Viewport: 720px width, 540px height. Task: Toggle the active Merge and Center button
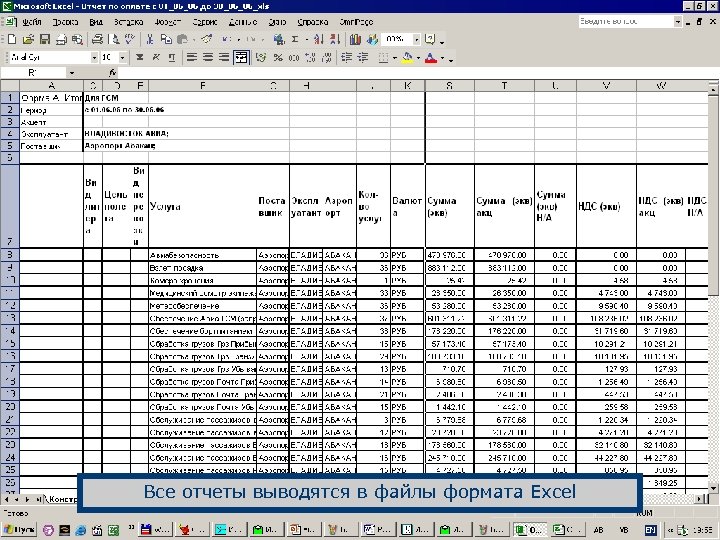241,57
